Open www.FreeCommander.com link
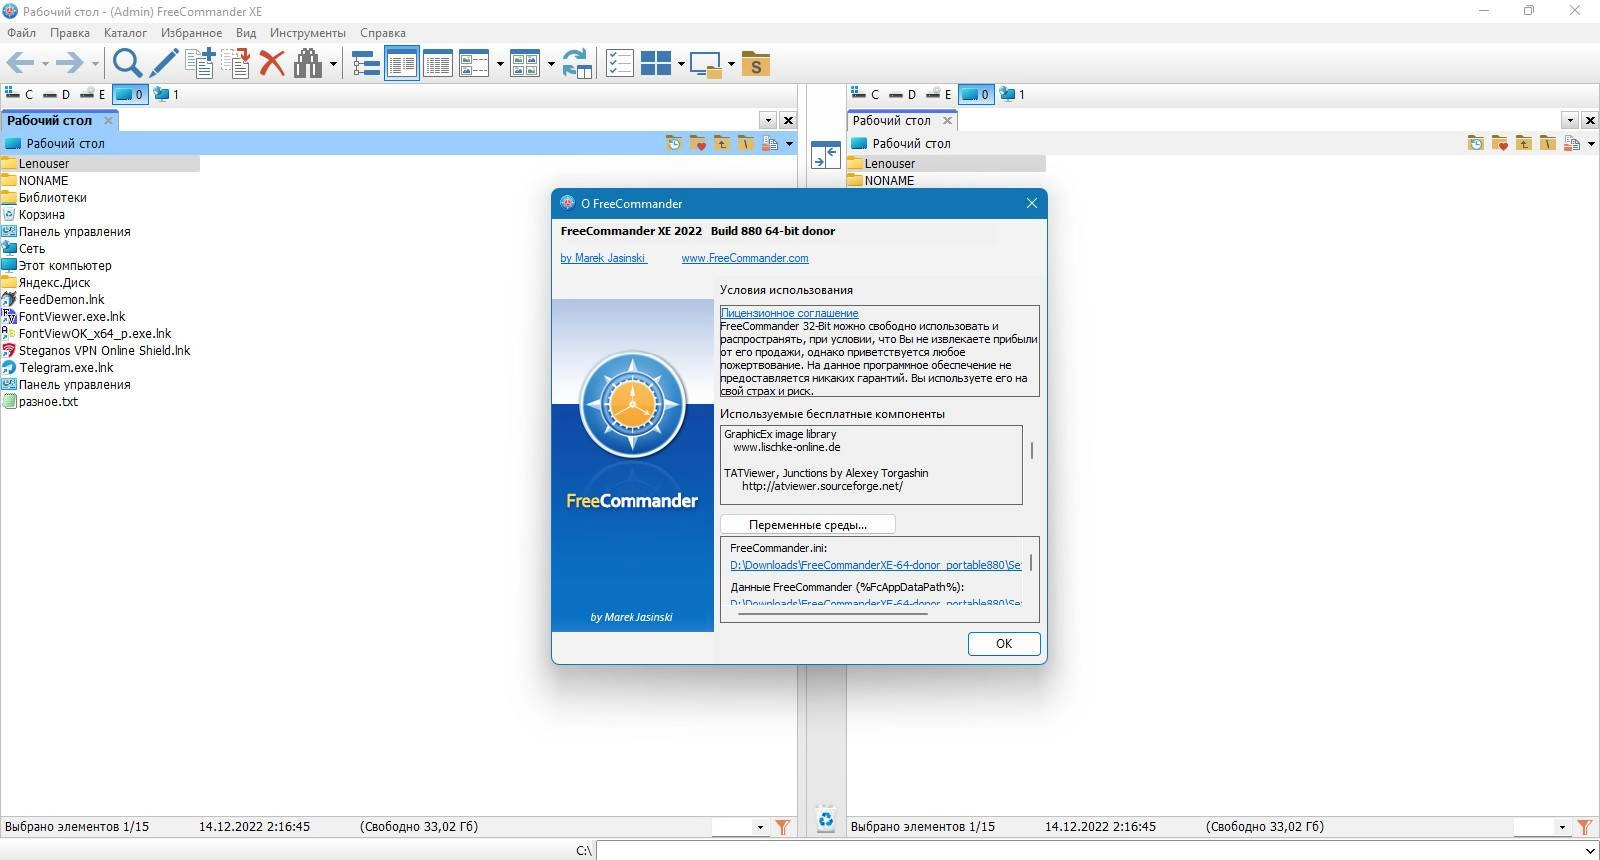Screen dimensions: 1600x860 click(x=745, y=258)
